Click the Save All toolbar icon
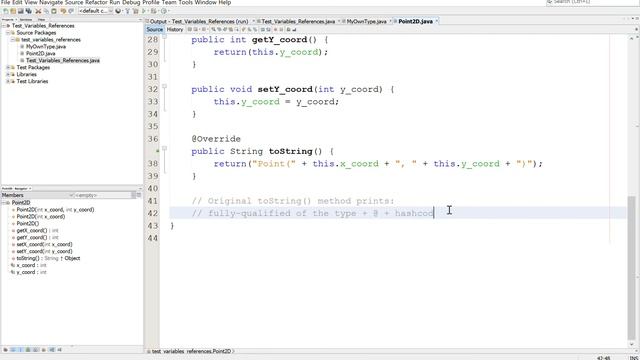 coord(29,11)
